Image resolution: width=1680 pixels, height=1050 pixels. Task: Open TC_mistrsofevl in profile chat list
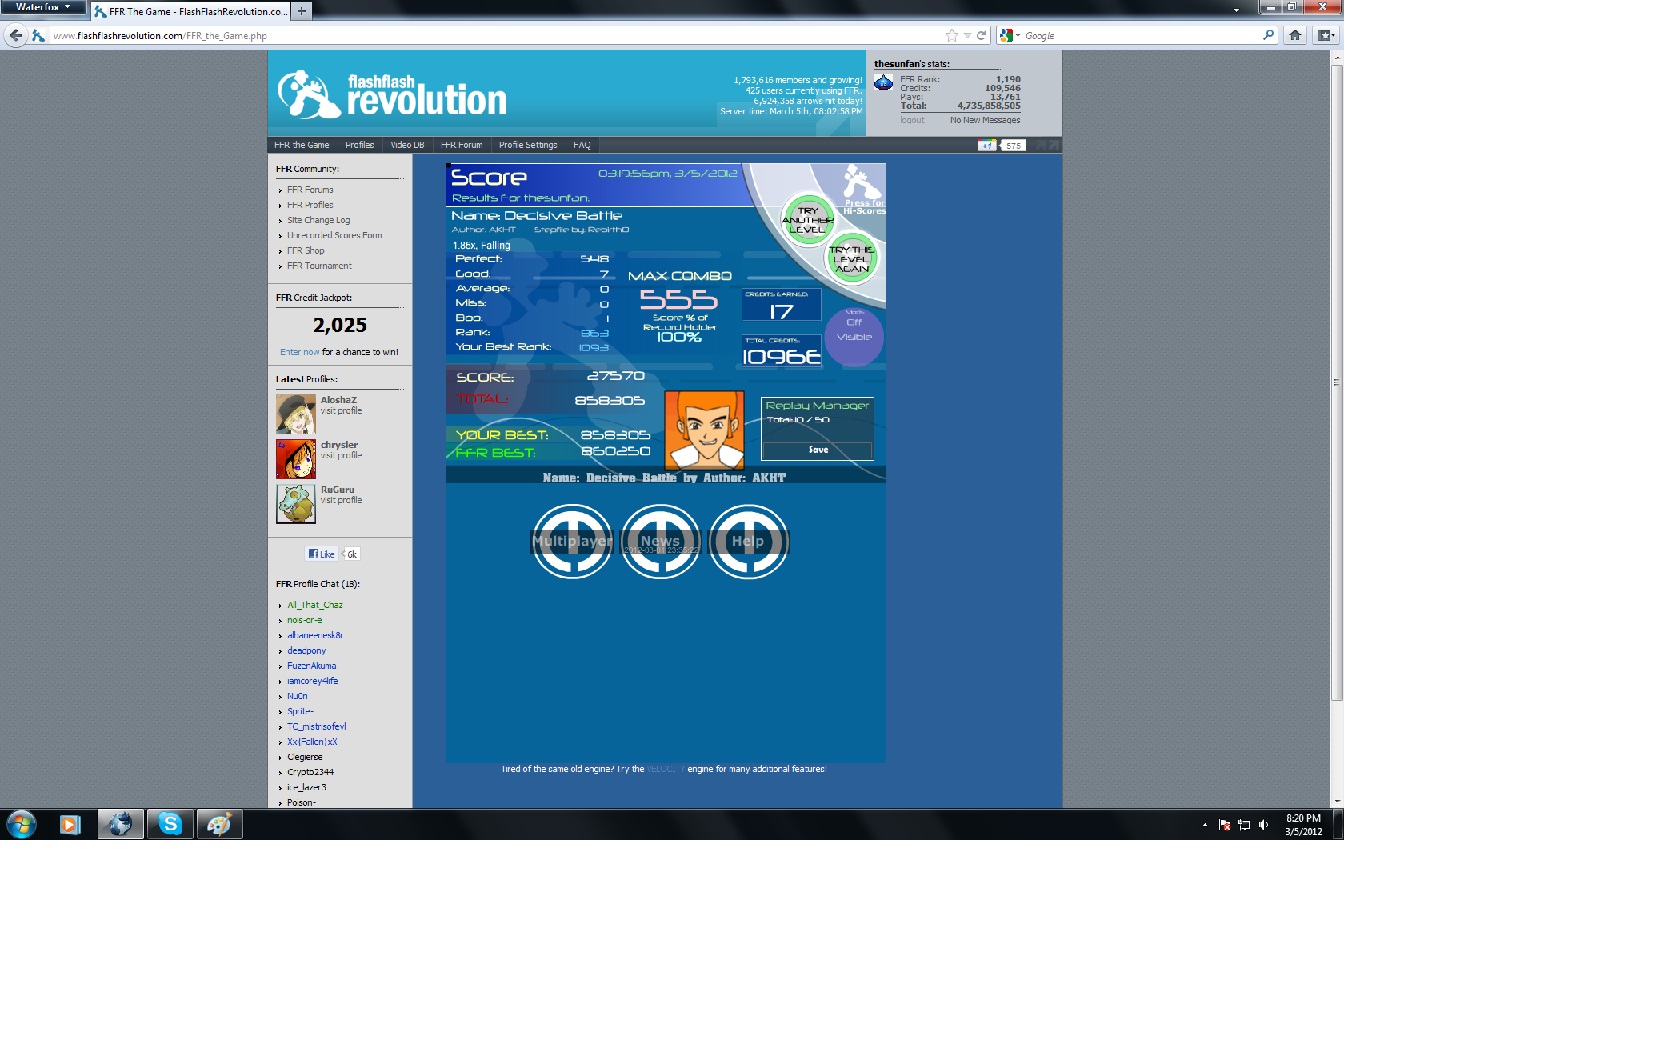[x=317, y=727]
